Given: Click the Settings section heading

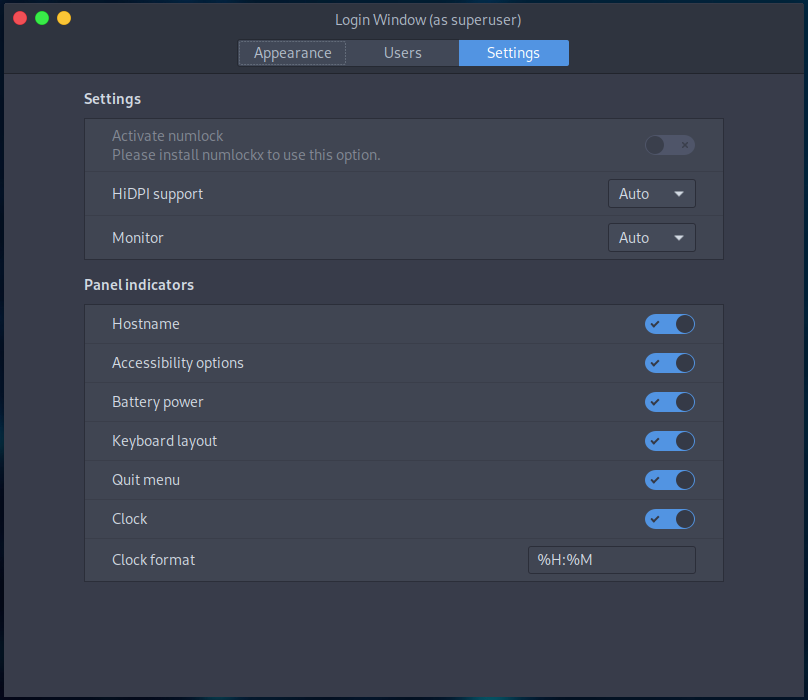Looking at the screenshot, I should (112, 99).
